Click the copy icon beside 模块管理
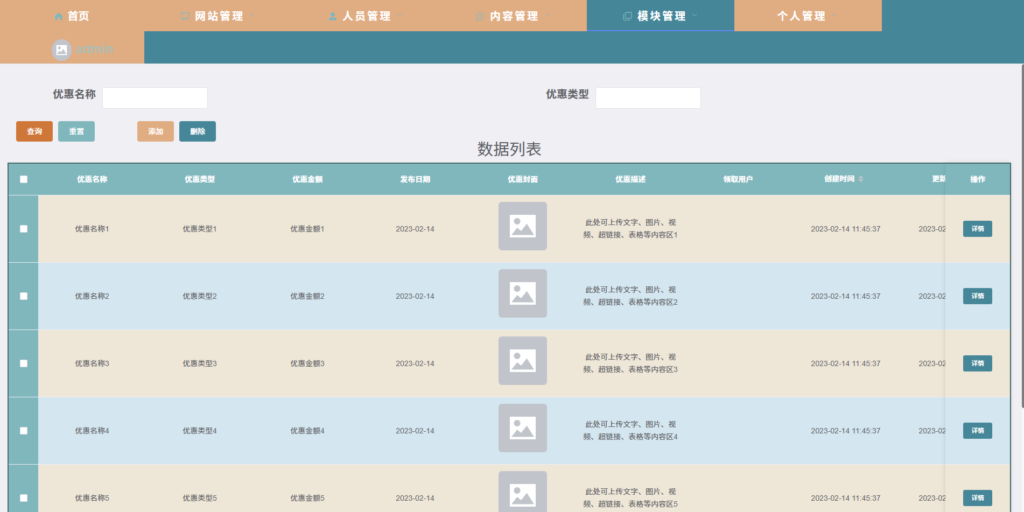The image size is (1024, 512). click(x=628, y=16)
